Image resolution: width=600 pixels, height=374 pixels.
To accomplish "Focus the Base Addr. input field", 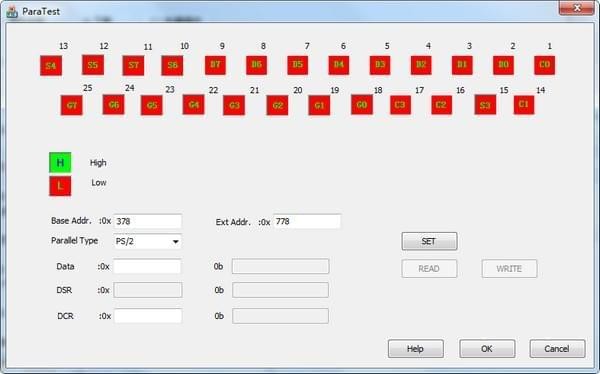I will (148, 221).
